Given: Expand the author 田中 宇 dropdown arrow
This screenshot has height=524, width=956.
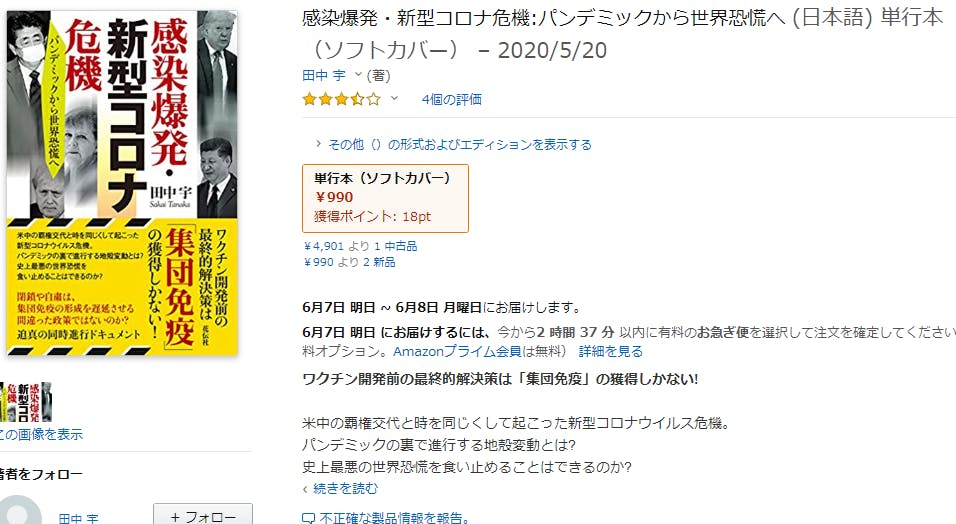Looking at the screenshot, I should pos(358,74).
